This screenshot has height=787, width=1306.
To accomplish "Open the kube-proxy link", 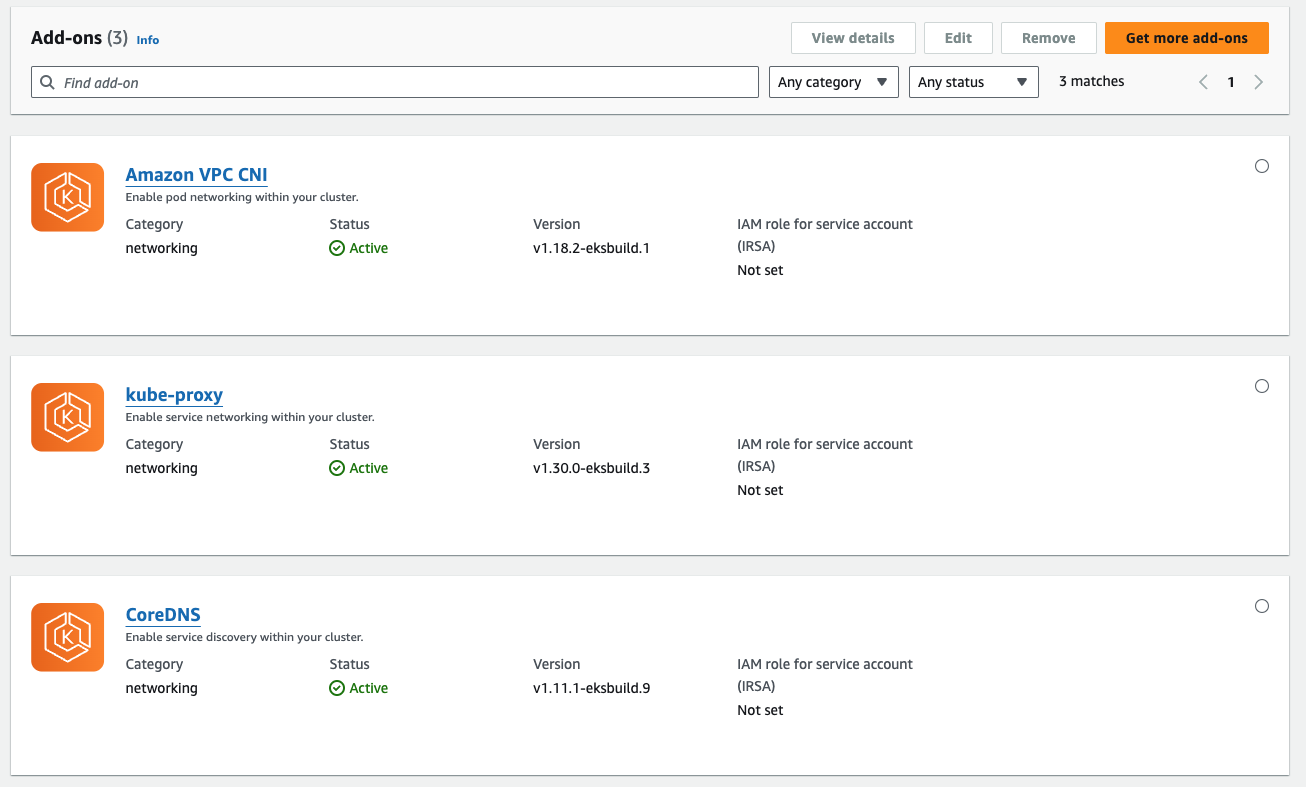I will 174,395.
